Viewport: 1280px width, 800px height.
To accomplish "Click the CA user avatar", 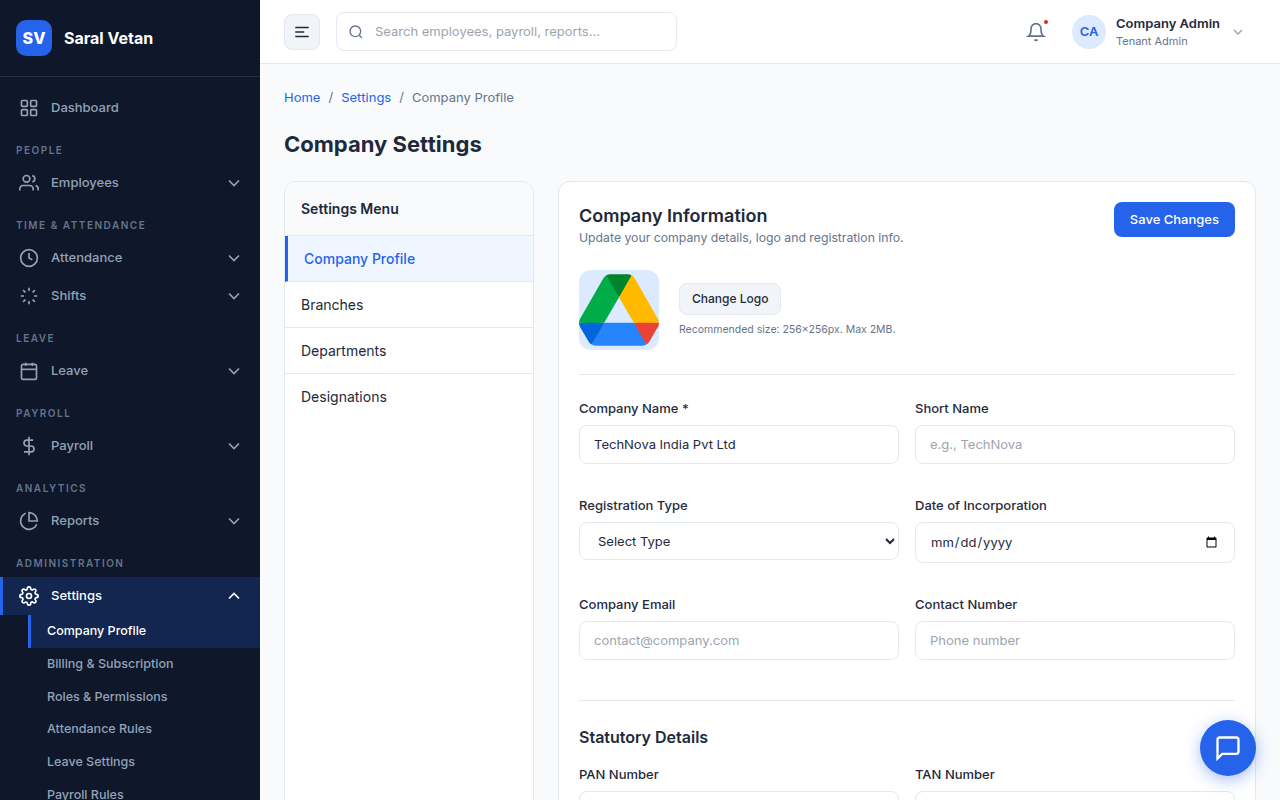I will tap(1089, 32).
